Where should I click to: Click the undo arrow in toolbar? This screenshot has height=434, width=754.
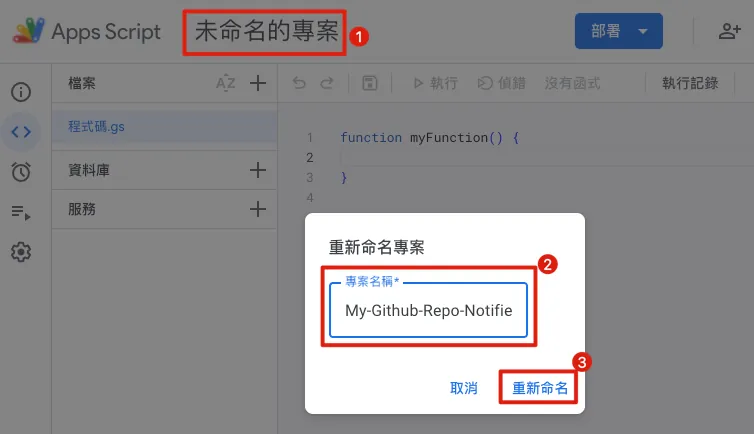pyautogui.click(x=299, y=84)
